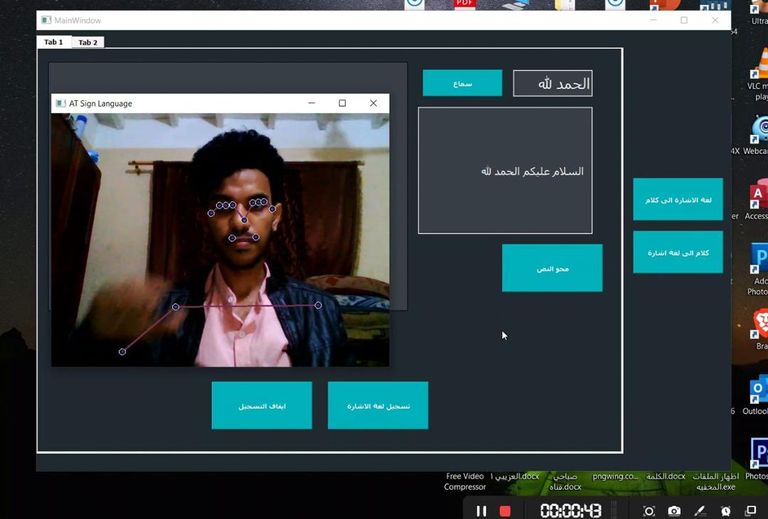Screen dimensions: 768x519
Task: Click the محو النص clear text button
Action: pyautogui.click(x=552, y=268)
